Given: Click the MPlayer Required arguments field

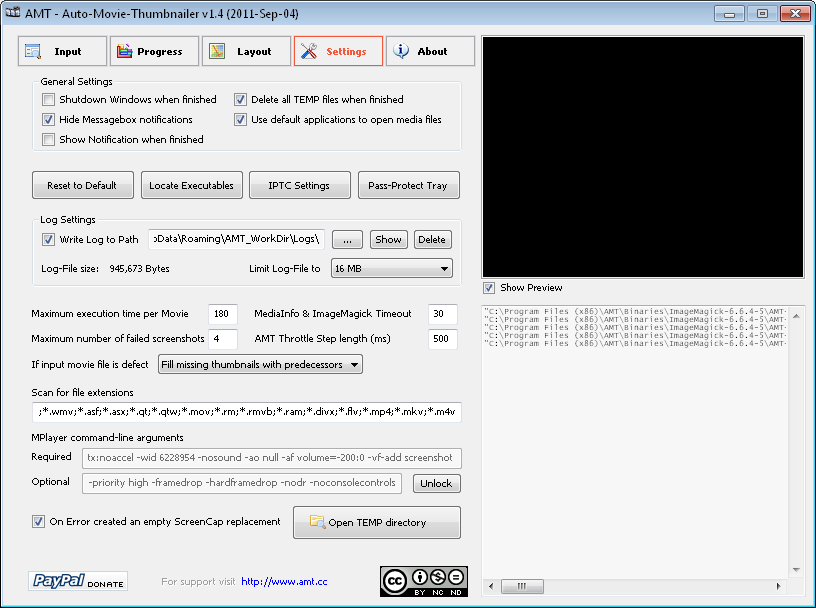Looking at the screenshot, I should click(272, 458).
